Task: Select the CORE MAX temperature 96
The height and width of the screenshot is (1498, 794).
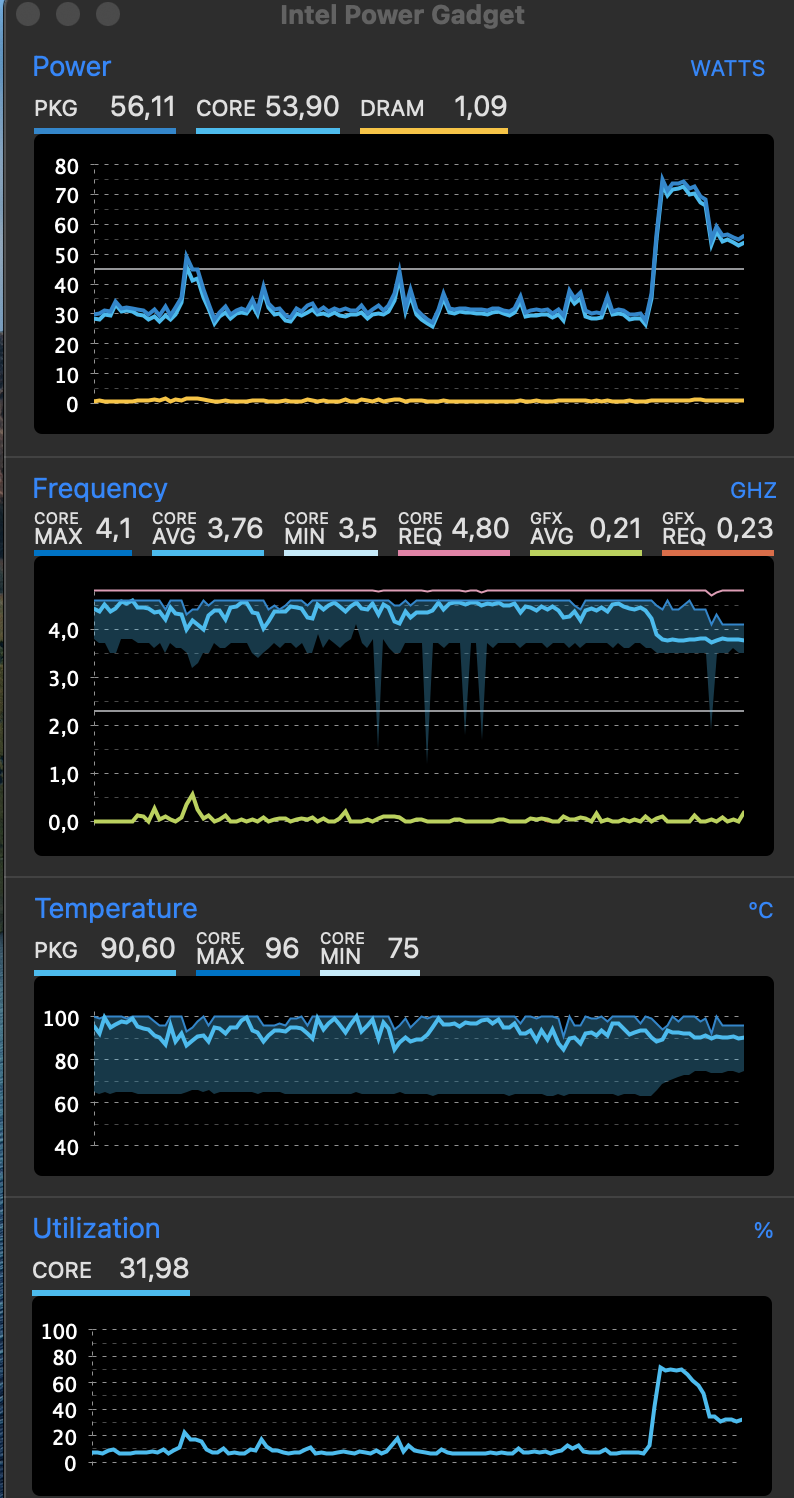Action: pos(283,948)
